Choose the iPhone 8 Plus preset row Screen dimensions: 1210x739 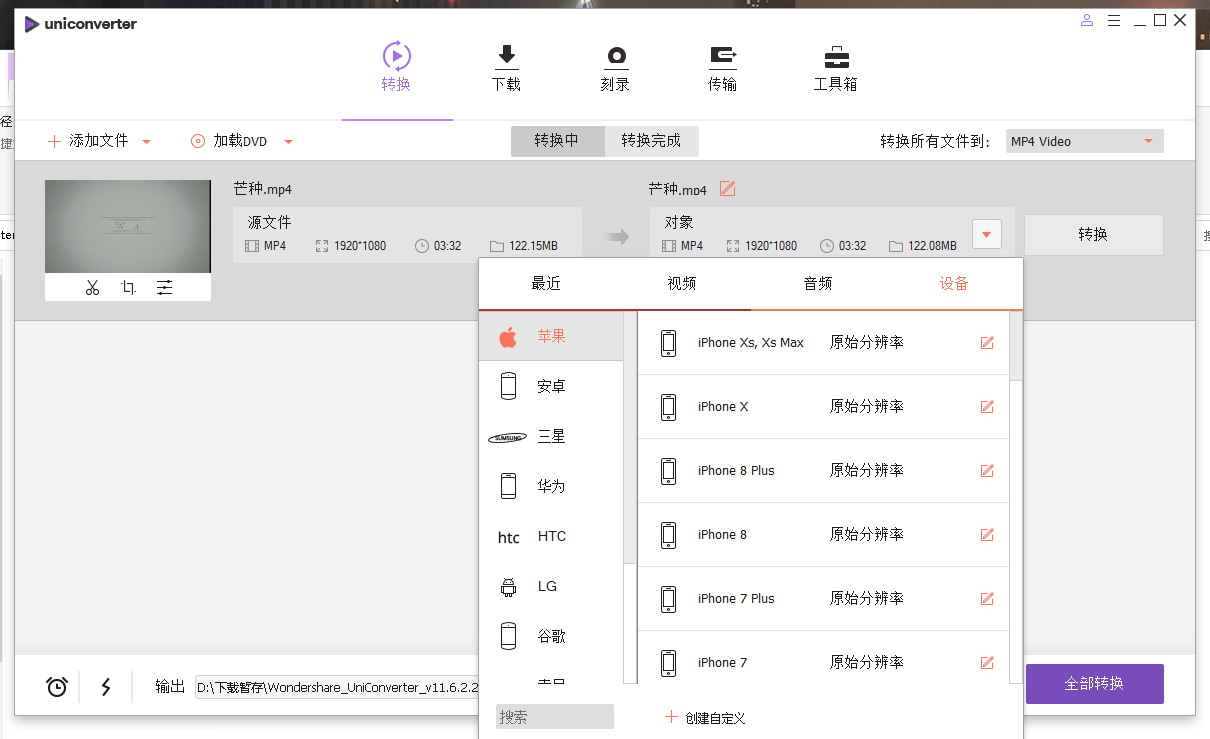click(823, 471)
